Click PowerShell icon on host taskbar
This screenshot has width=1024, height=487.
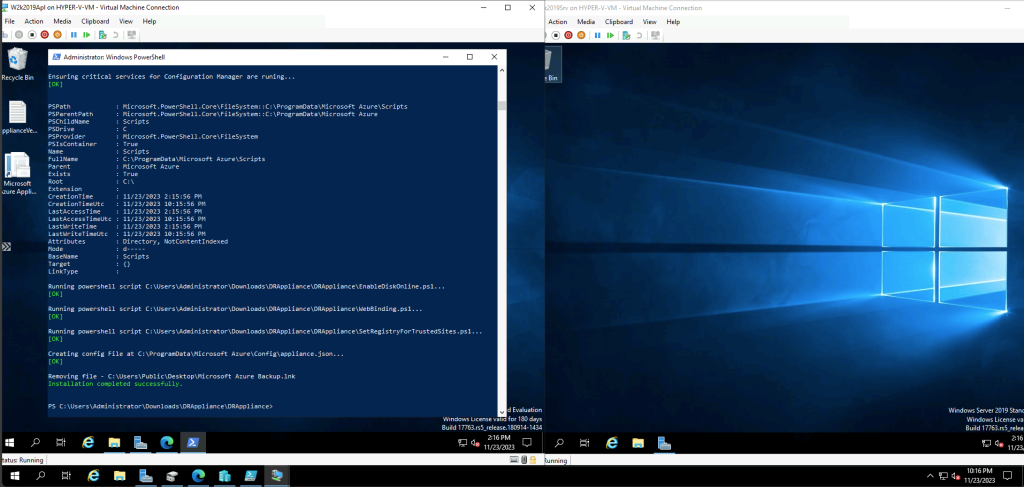[250, 475]
